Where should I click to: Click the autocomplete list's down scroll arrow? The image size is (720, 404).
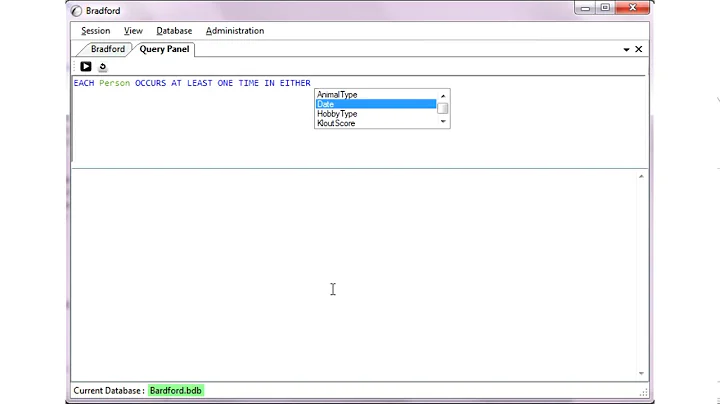[x=443, y=121]
